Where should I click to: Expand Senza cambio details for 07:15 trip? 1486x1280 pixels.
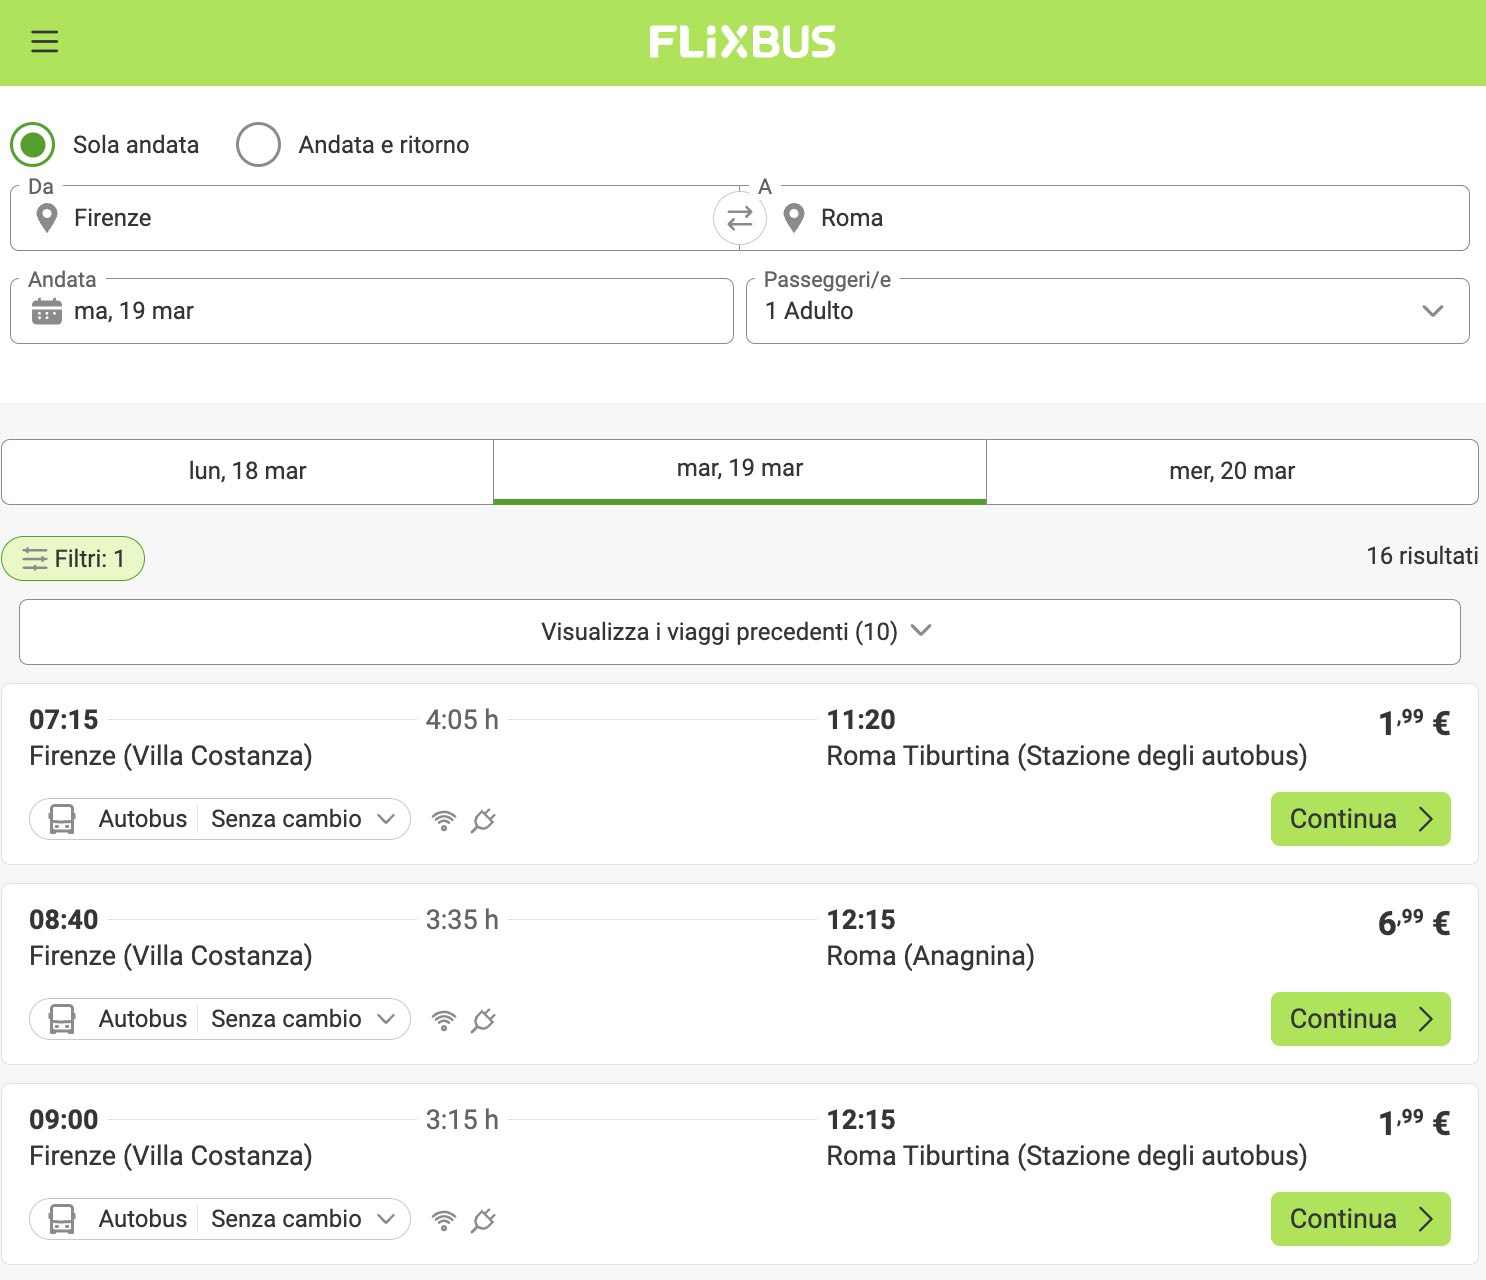pos(301,819)
